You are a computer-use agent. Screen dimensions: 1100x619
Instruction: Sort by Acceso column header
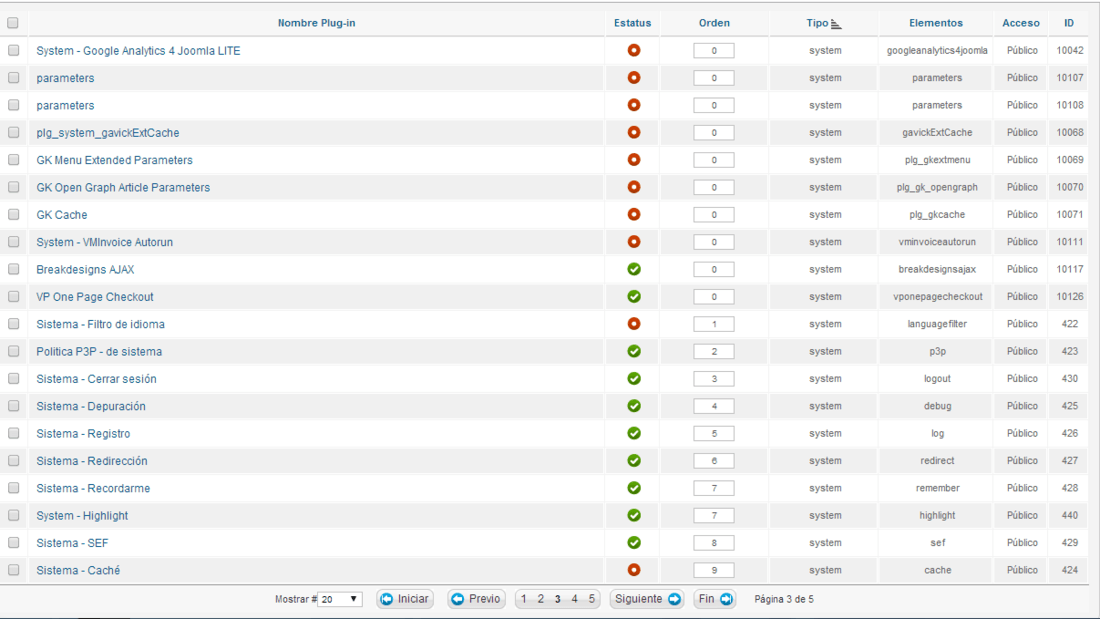1021,23
